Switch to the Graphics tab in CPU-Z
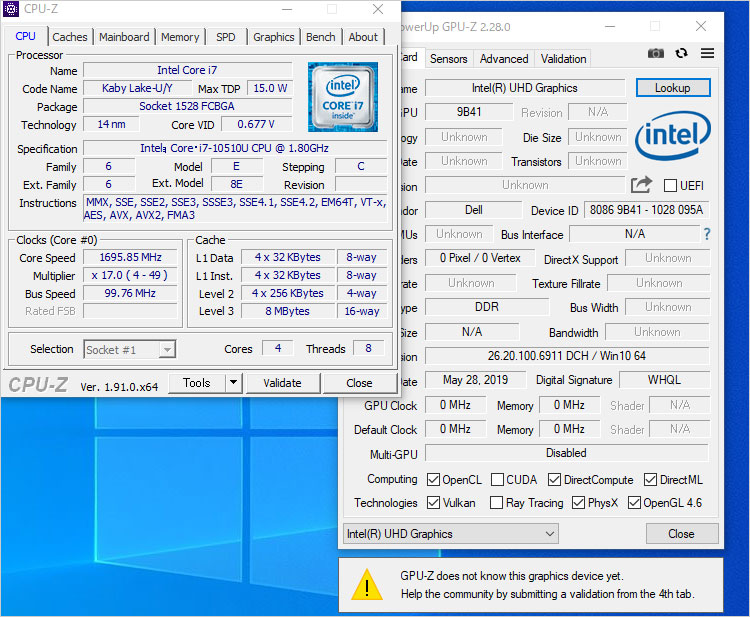This screenshot has width=750, height=617. (x=274, y=37)
